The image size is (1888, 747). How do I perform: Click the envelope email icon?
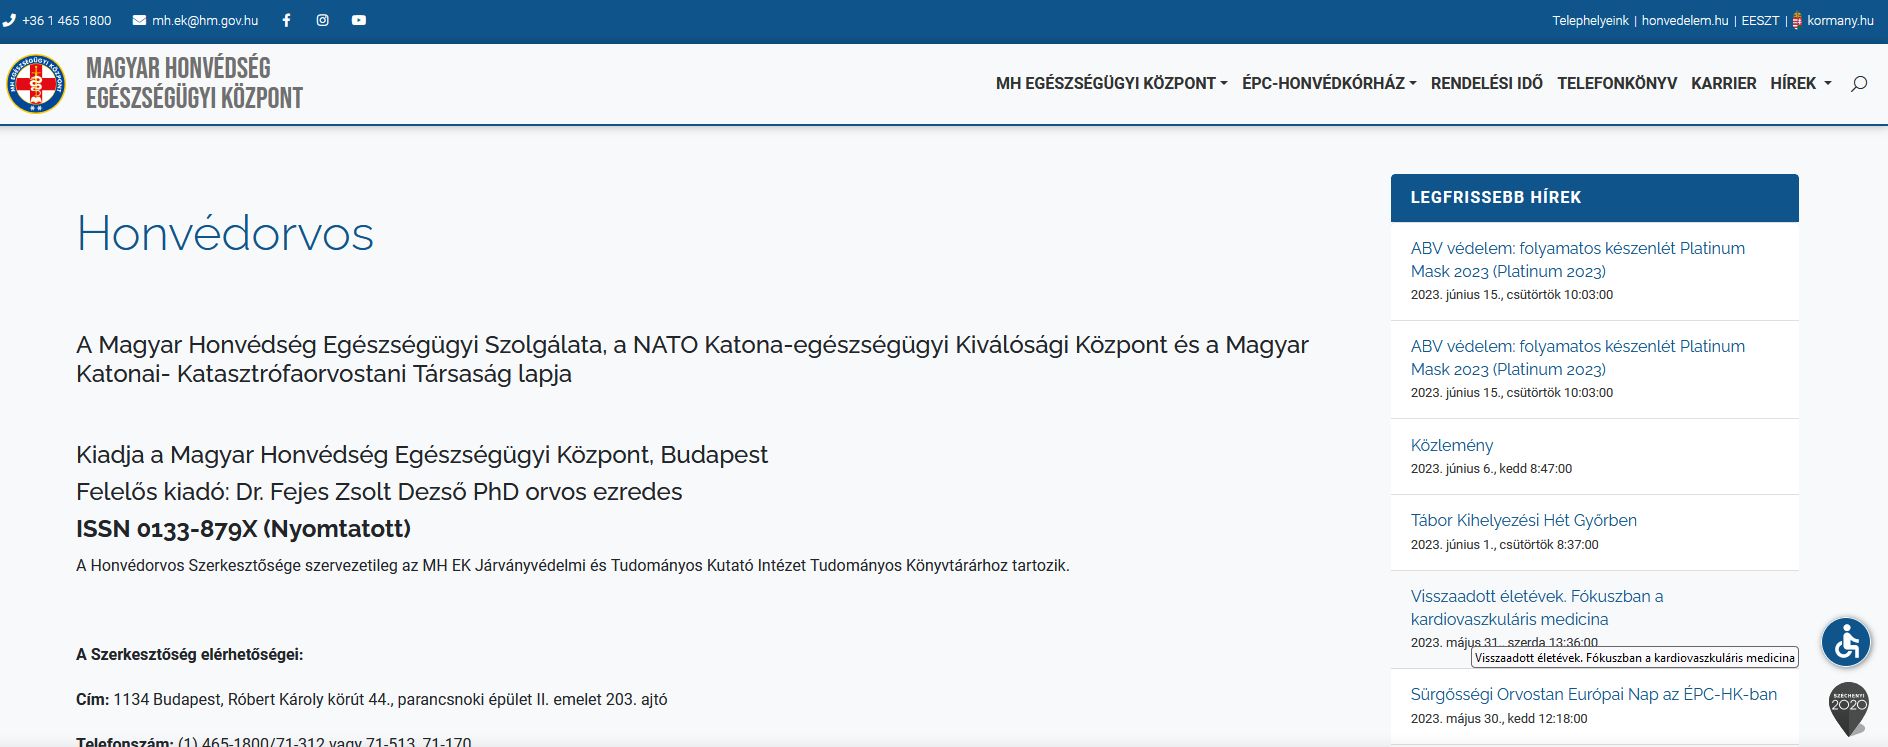[139, 20]
